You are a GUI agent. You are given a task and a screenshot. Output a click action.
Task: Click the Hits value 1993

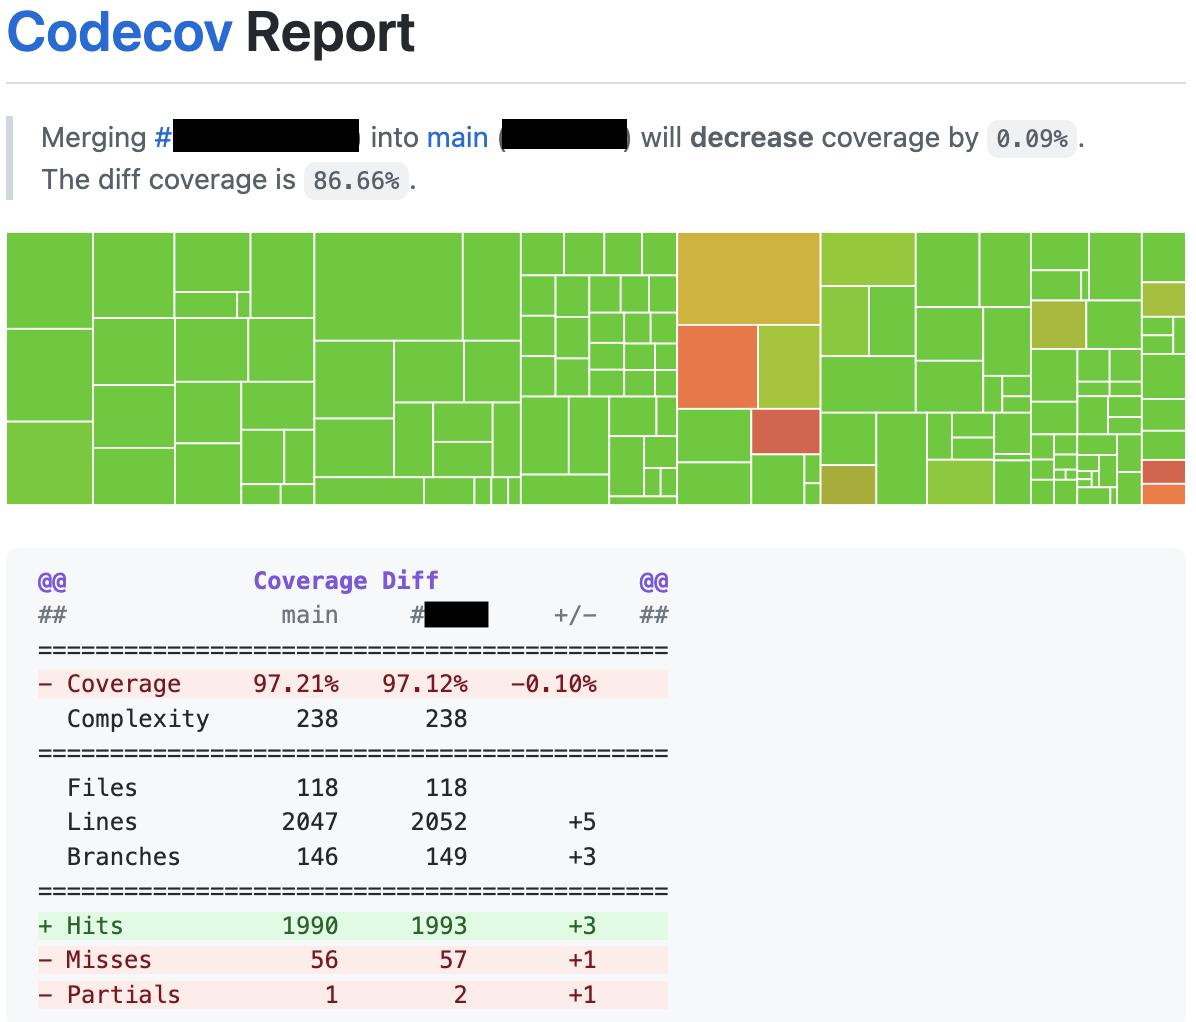click(x=439, y=925)
